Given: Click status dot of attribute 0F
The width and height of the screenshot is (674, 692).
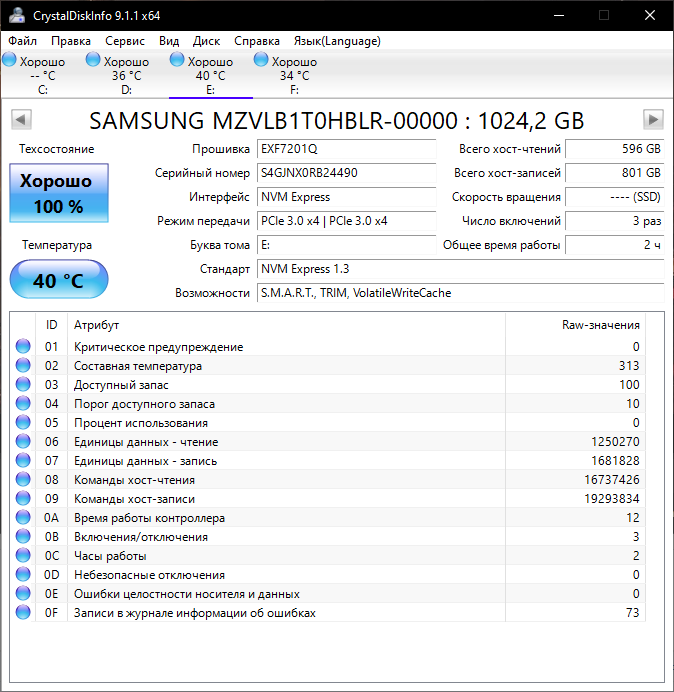Looking at the screenshot, I should [x=23, y=612].
